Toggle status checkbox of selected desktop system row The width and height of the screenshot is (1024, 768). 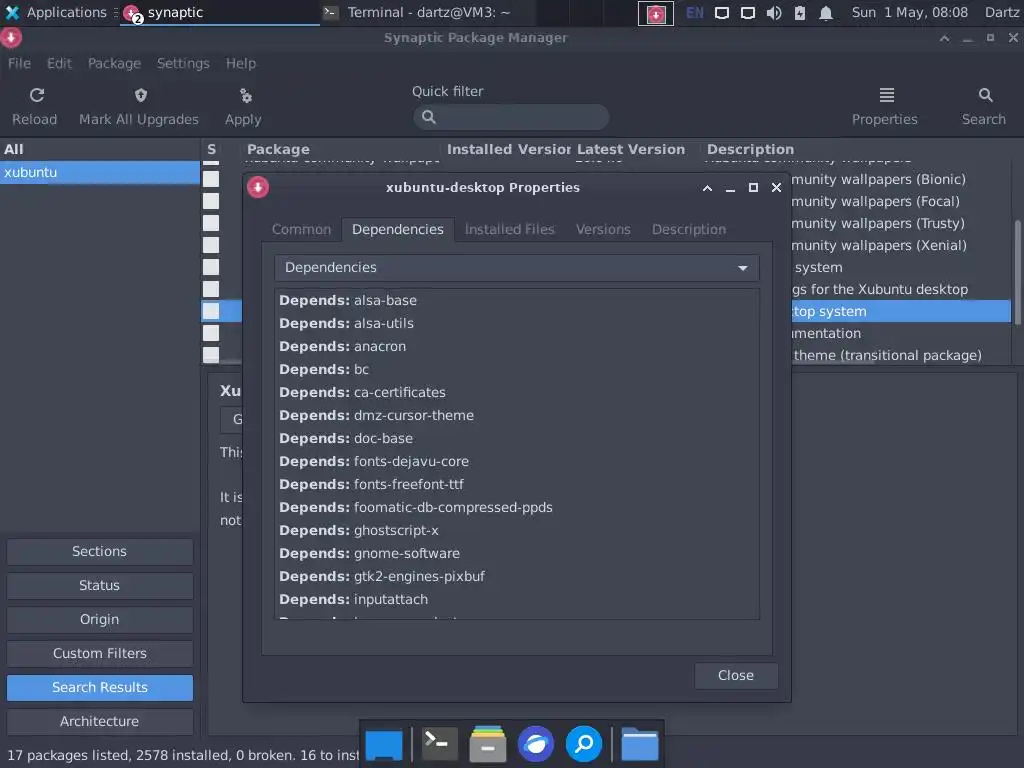211,311
